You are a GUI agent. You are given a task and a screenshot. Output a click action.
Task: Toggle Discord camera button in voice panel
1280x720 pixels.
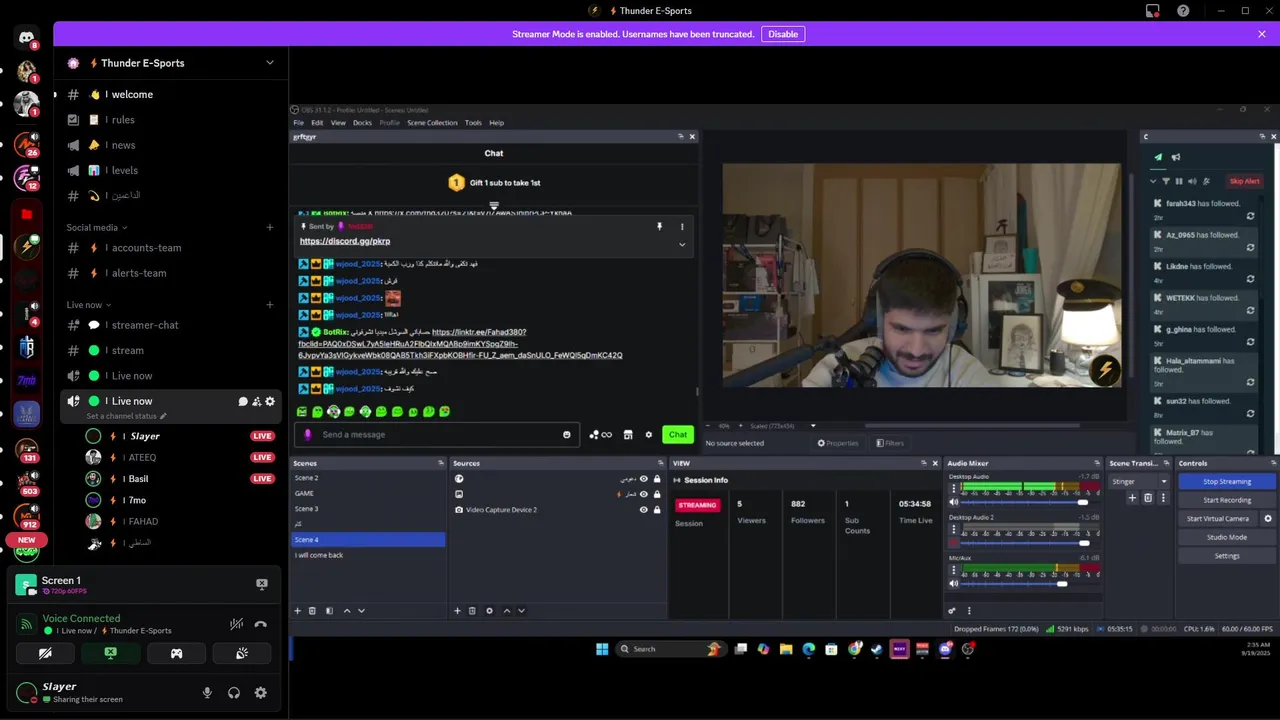coord(45,653)
